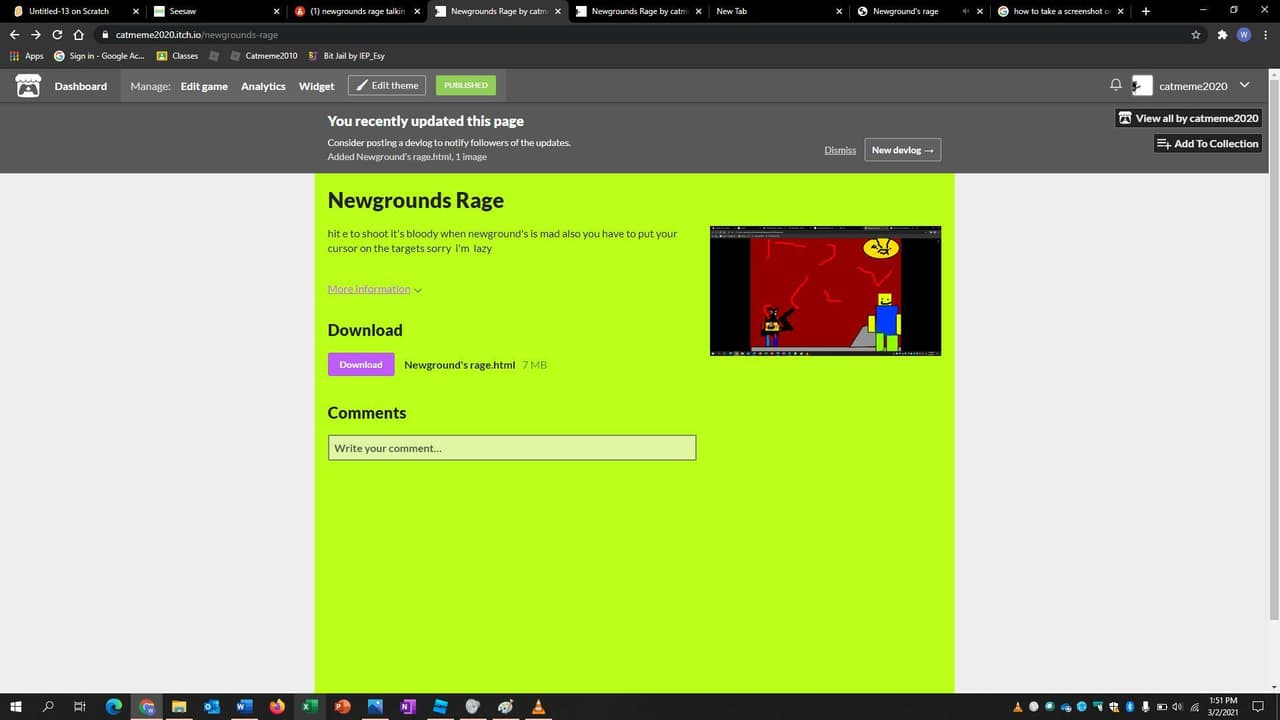Open the Apps bookmarks shortcut
Viewport: 1280px width, 720px height.
coord(26,56)
